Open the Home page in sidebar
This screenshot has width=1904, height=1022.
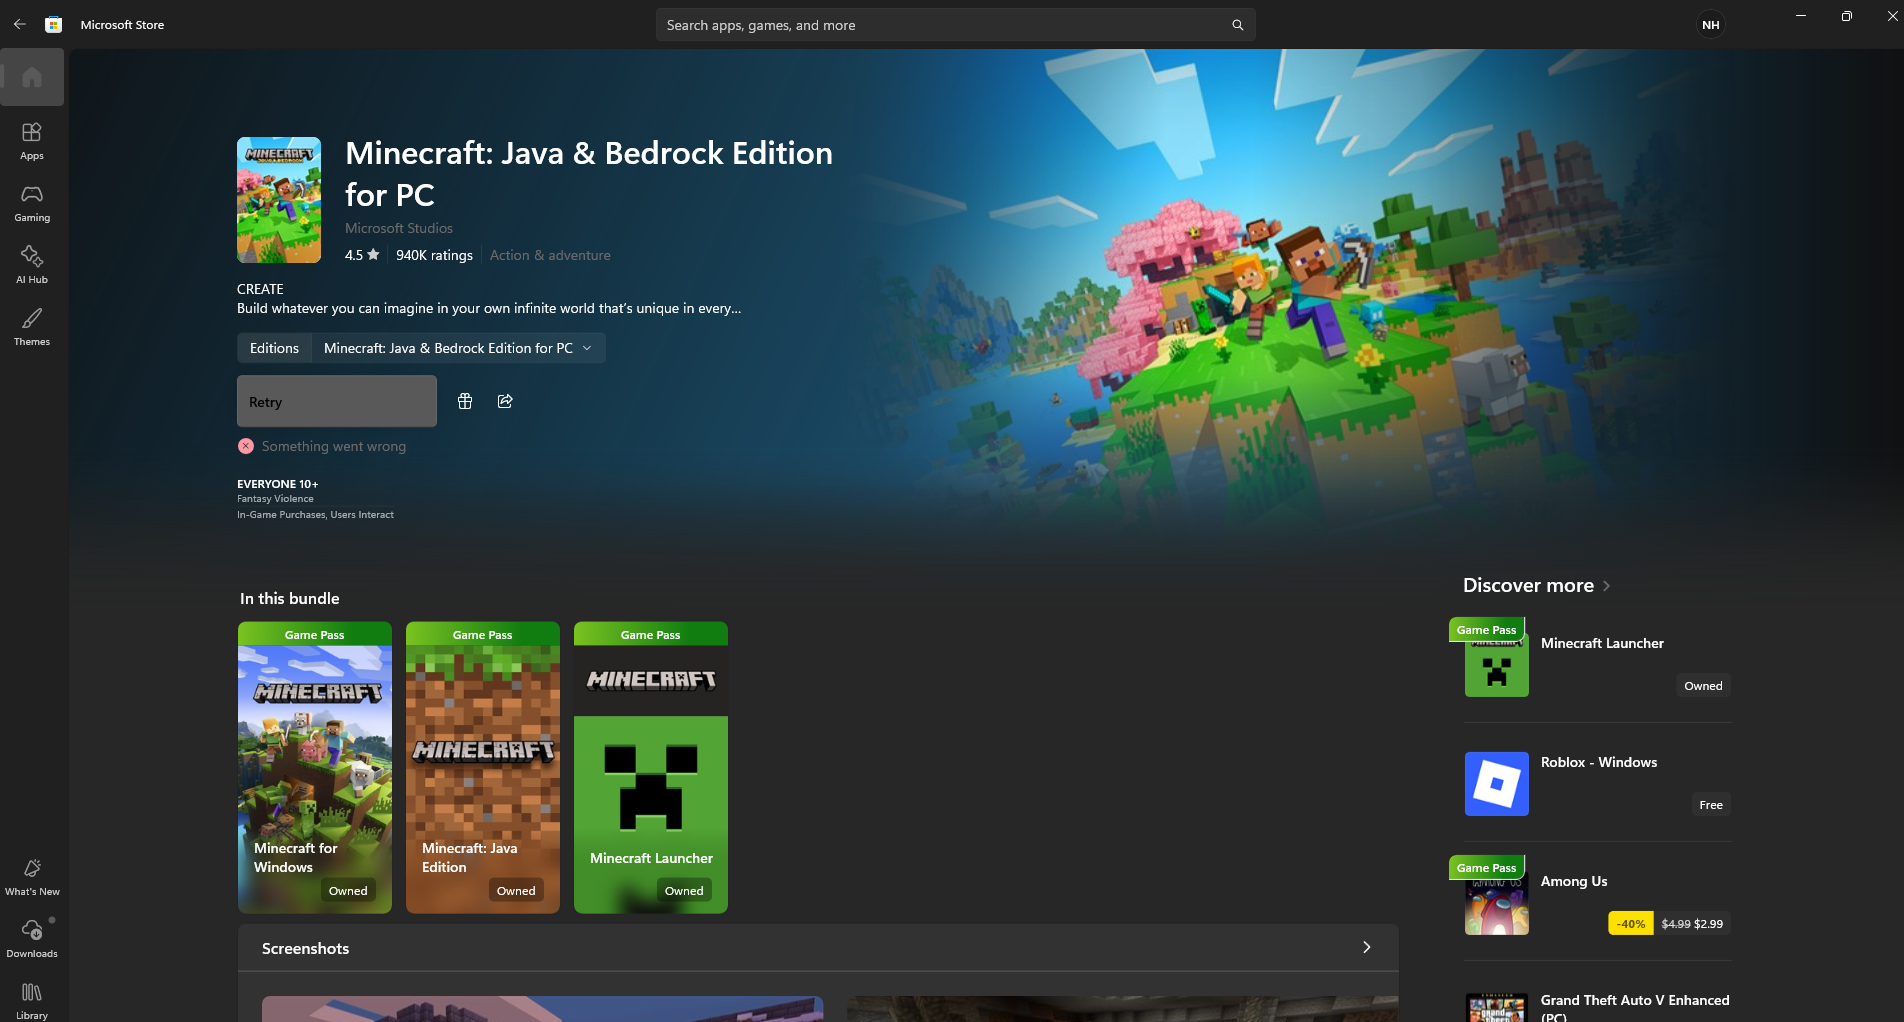click(x=32, y=77)
